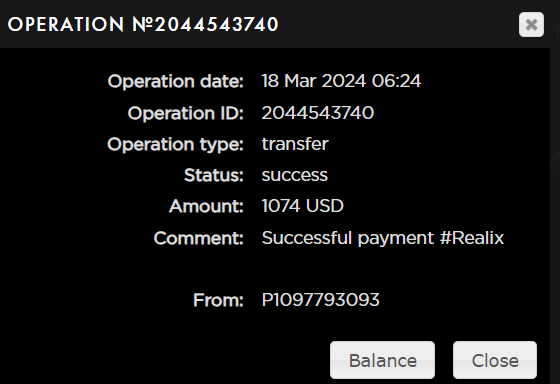Click the Operation ID number 2044543740
Image resolution: width=560 pixels, height=384 pixels.
318,113
